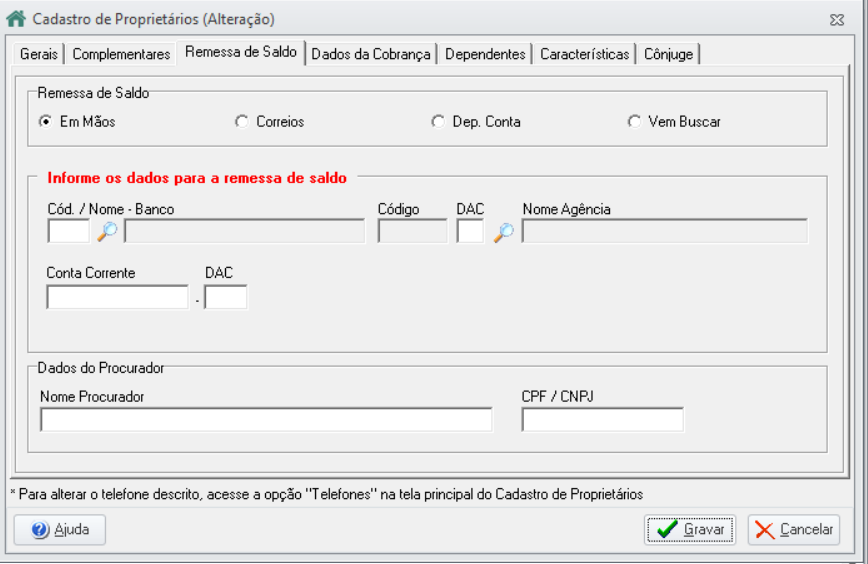Open the Gerais tab
This screenshot has width=868, height=564.
coord(39,54)
